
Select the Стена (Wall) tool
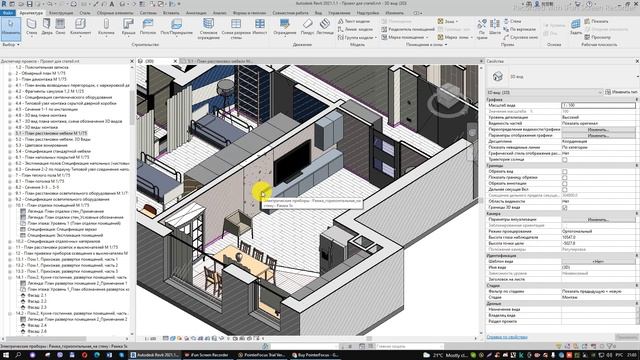pyautogui.click(x=31, y=27)
